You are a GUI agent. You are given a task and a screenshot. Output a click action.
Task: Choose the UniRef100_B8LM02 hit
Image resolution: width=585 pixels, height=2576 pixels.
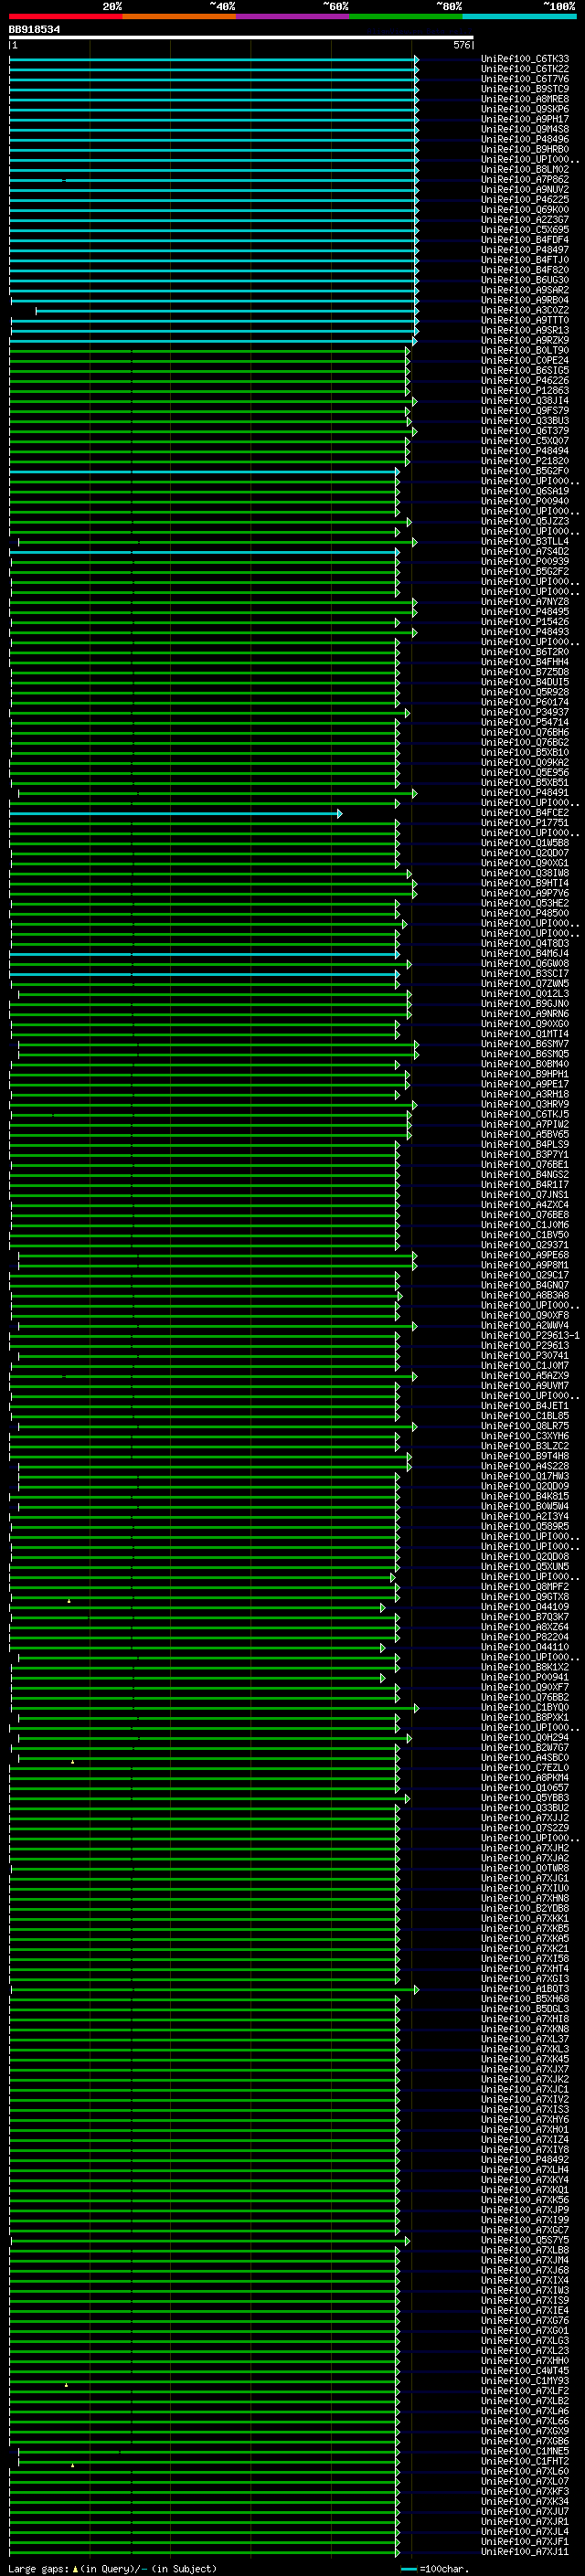point(525,169)
